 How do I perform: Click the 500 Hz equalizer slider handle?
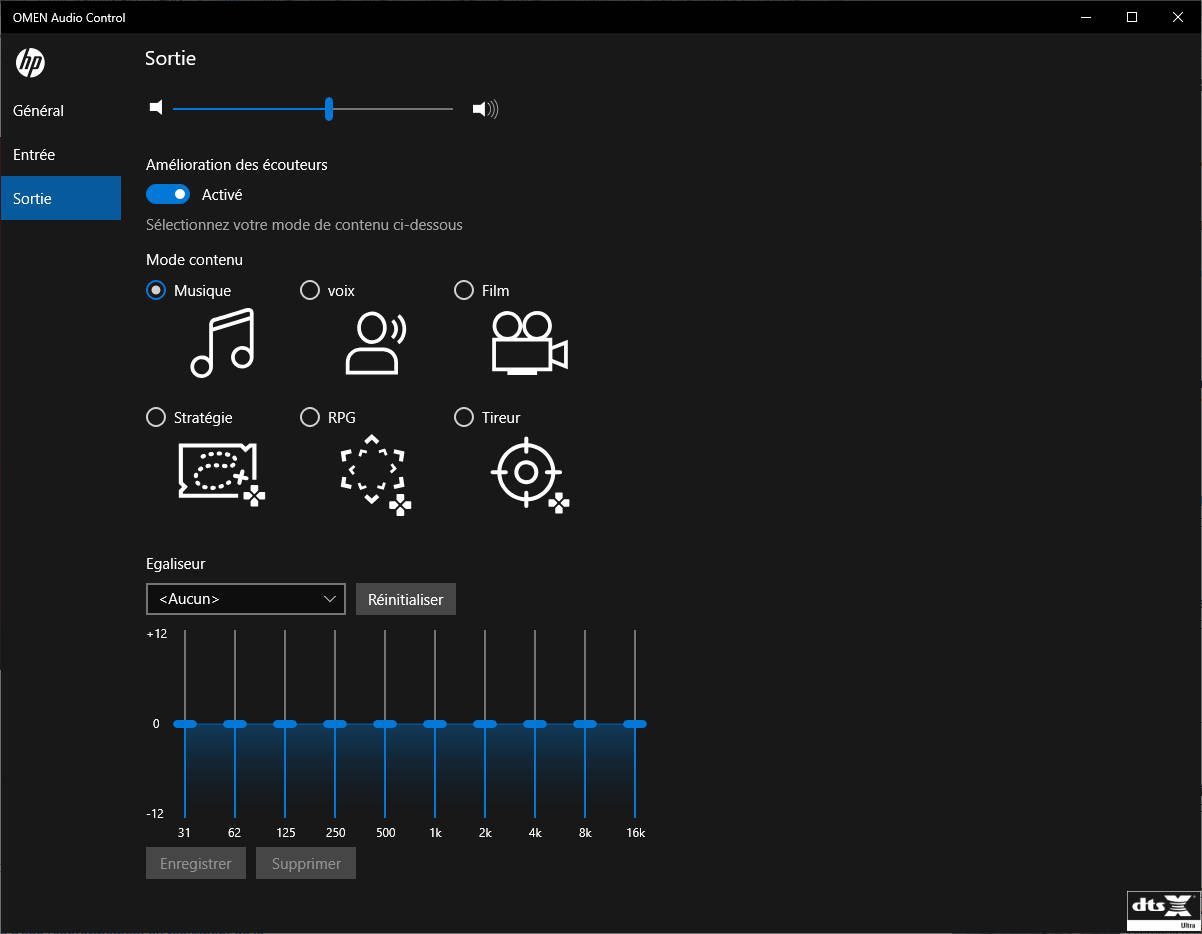pyautogui.click(x=385, y=724)
